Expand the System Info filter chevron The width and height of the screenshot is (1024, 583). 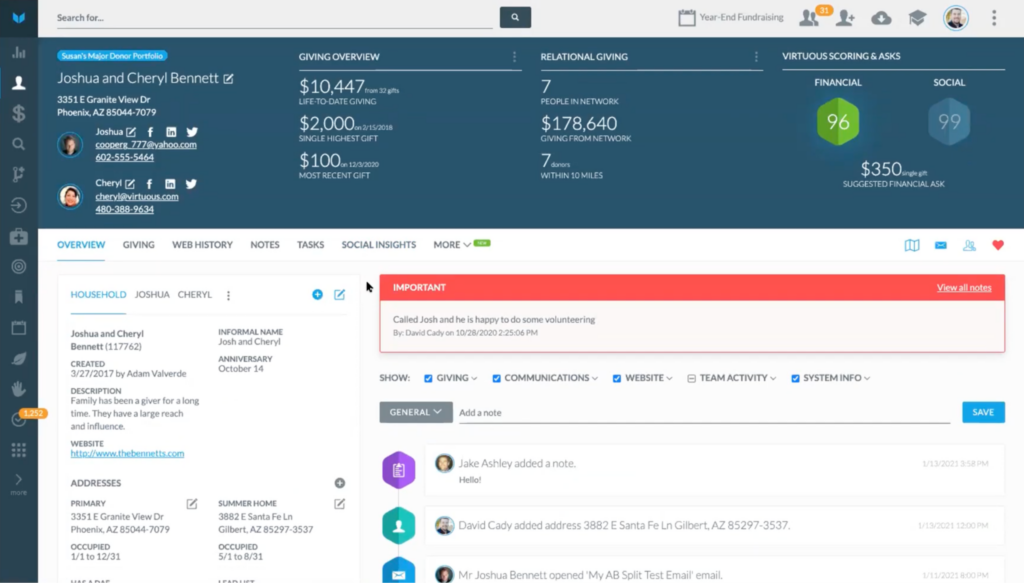867,379
